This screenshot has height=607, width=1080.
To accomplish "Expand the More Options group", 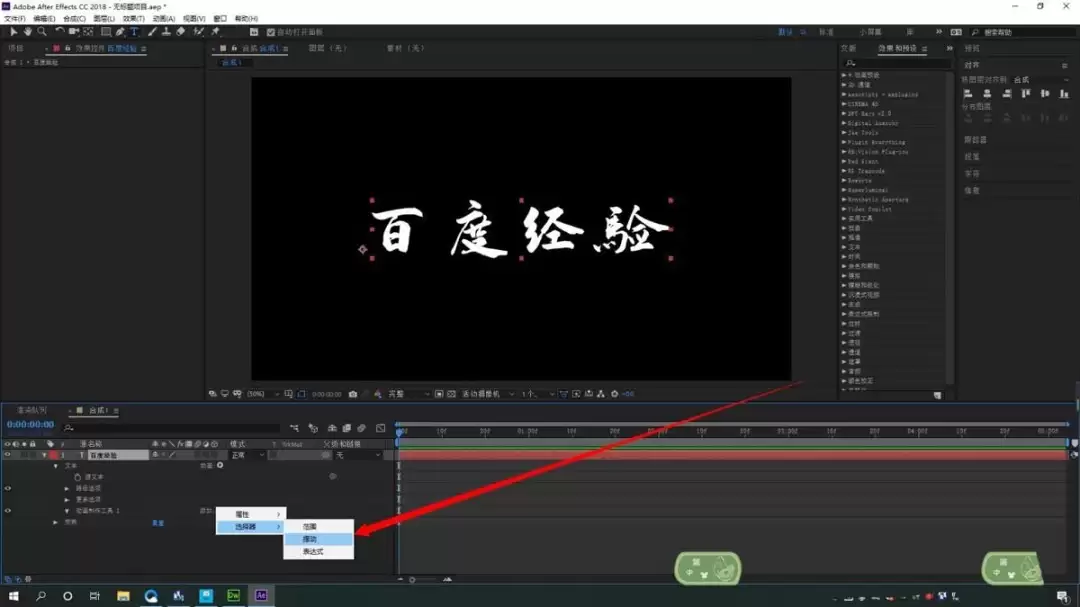I will tap(67, 500).
